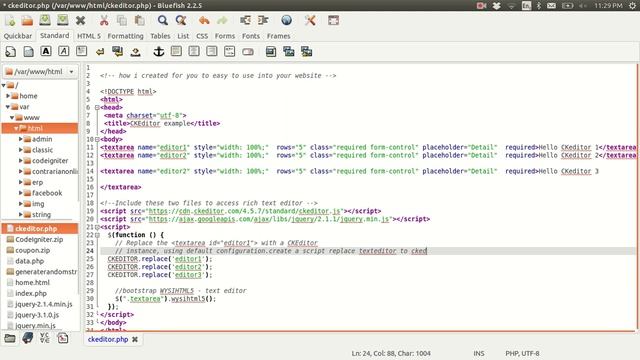This screenshot has width=640, height=360.
Task: Click the Save As toolbar icon
Action: pyautogui.click(x=62, y=20)
